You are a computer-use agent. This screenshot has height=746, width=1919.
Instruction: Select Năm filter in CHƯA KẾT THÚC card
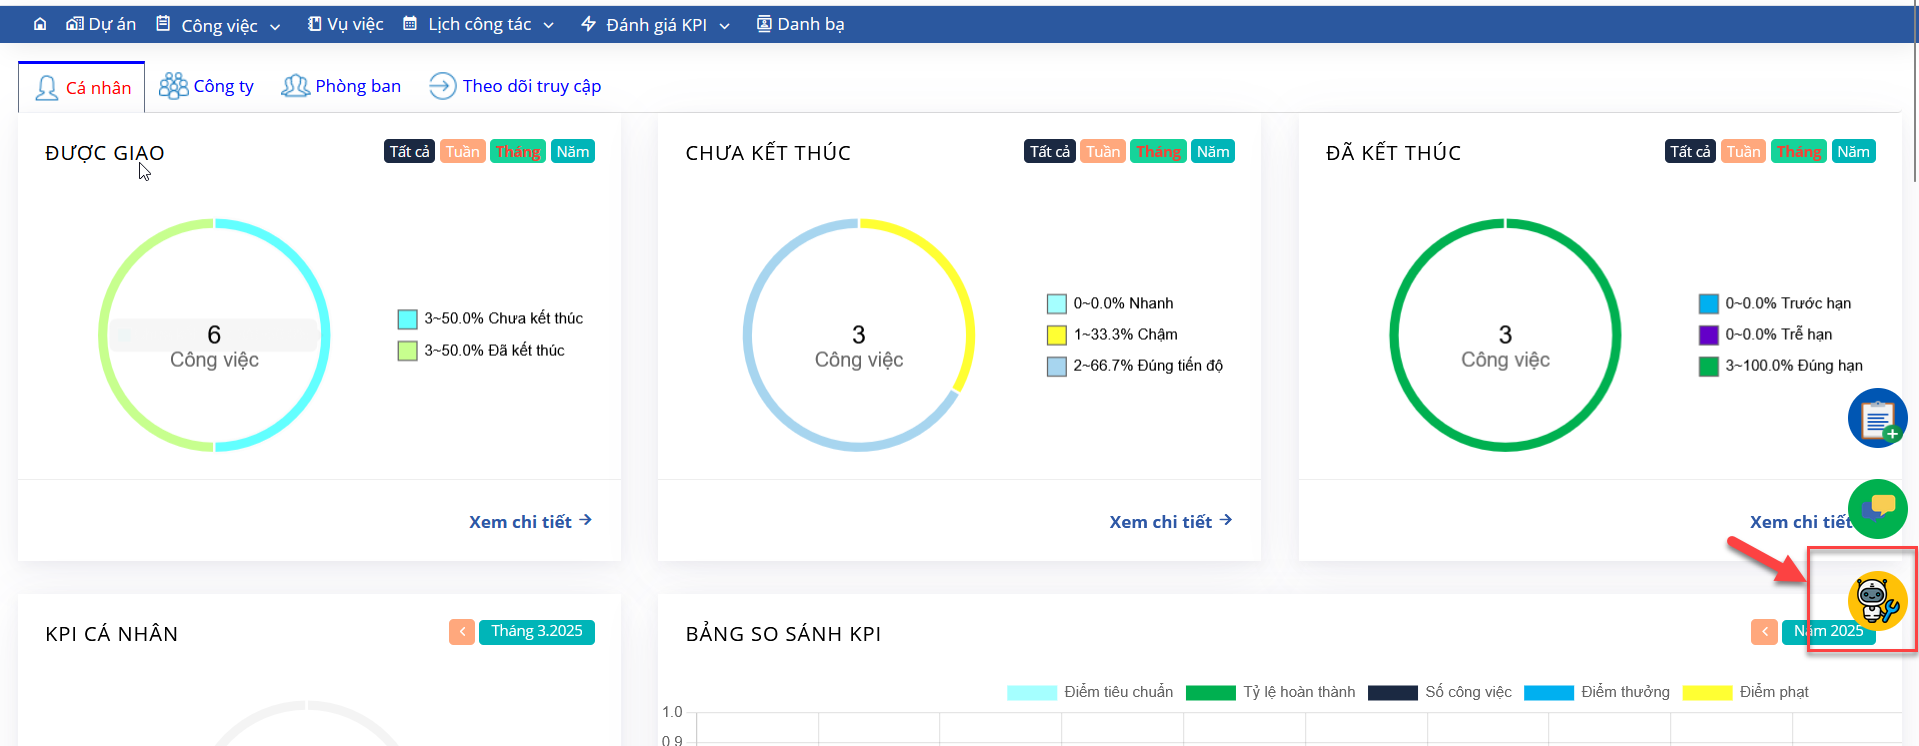pyautogui.click(x=1213, y=151)
